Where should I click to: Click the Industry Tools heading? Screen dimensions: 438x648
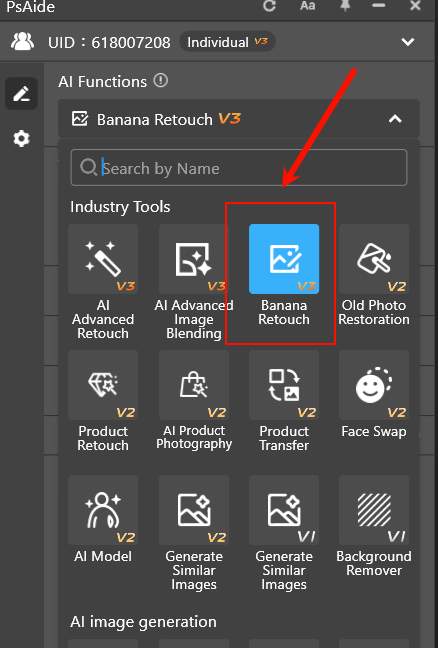point(120,207)
